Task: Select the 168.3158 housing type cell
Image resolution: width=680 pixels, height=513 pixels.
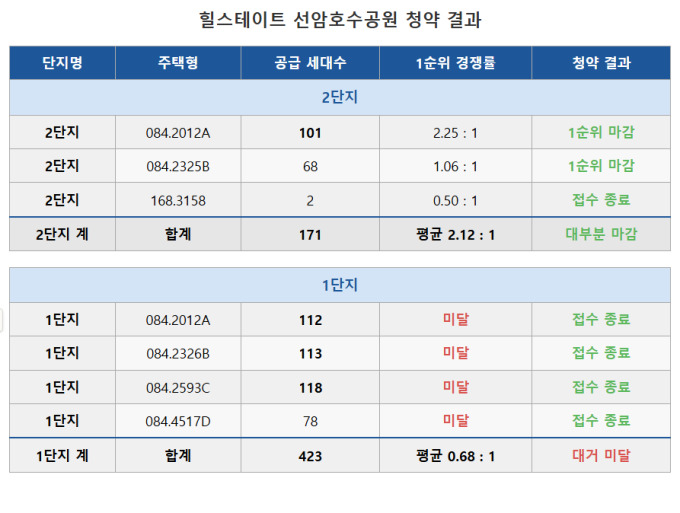Action: pos(177,200)
